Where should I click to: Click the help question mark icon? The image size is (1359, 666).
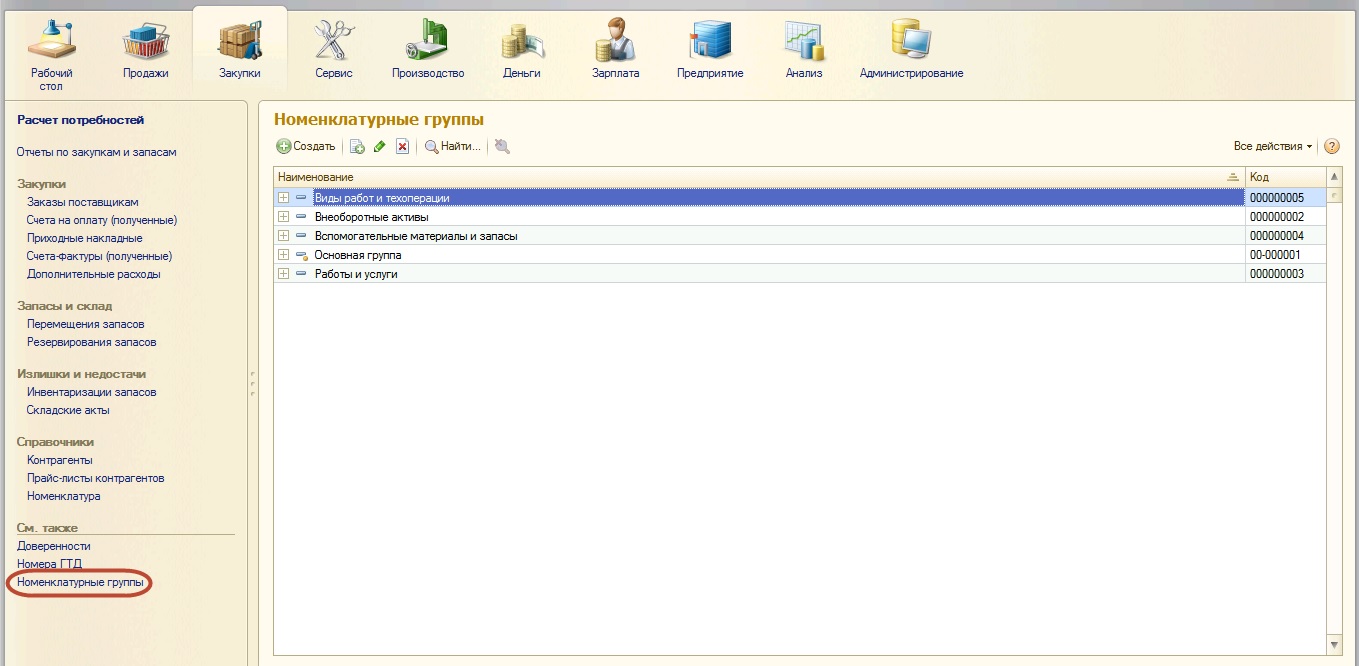click(x=1332, y=146)
